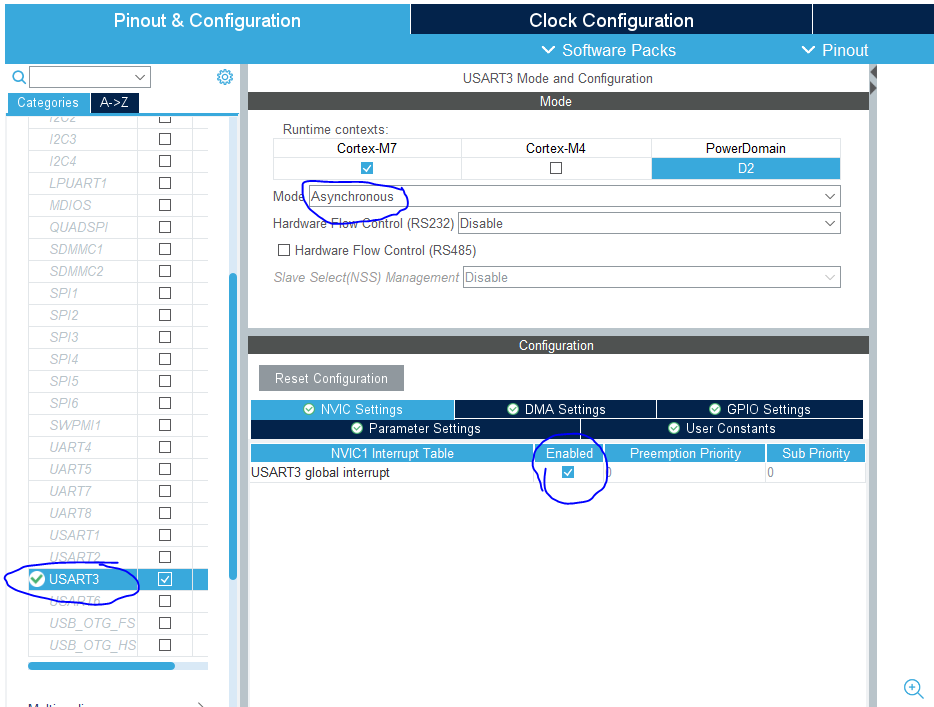The image size is (934, 707).
Task: Open the peripheral search combo box
Action: pos(90,77)
